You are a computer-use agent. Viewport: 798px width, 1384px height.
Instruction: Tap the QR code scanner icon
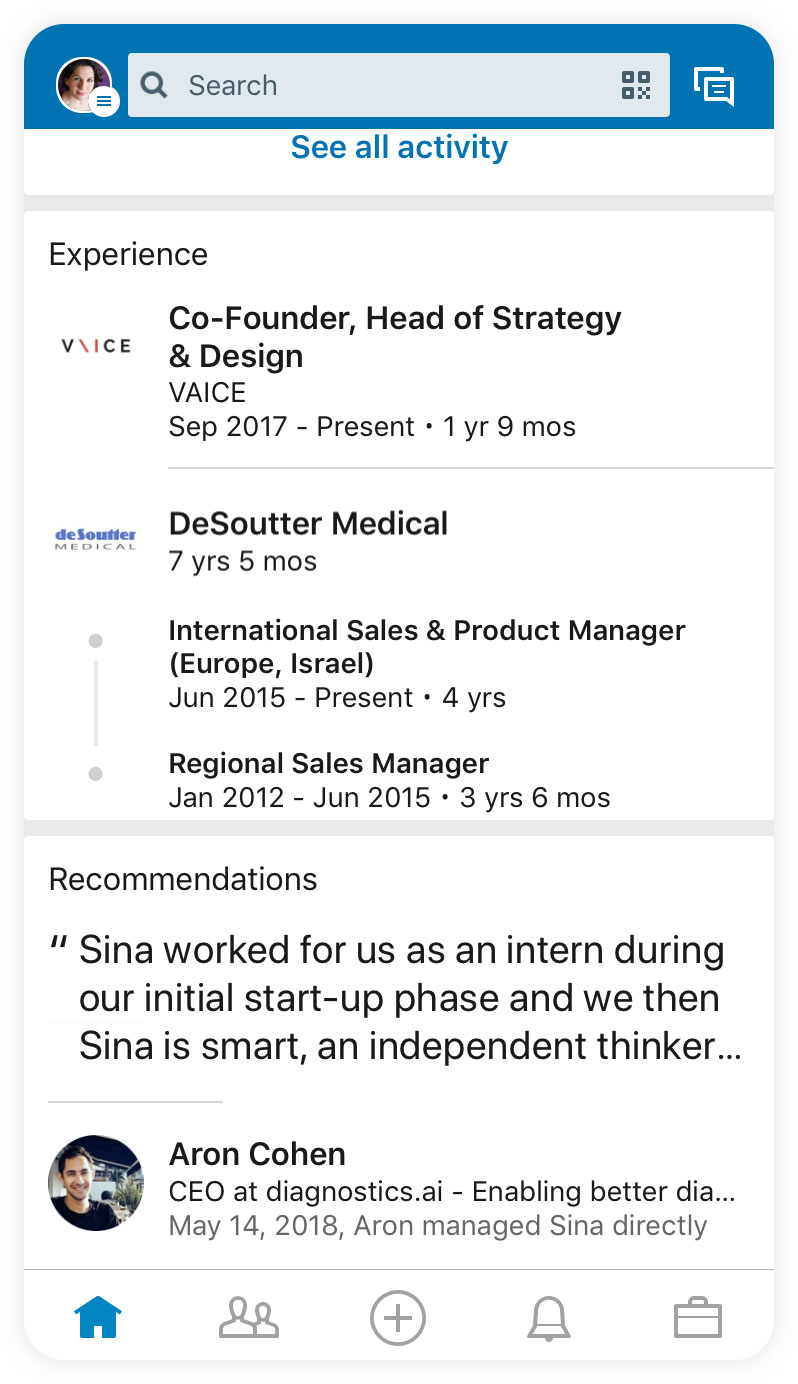(636, 86)
